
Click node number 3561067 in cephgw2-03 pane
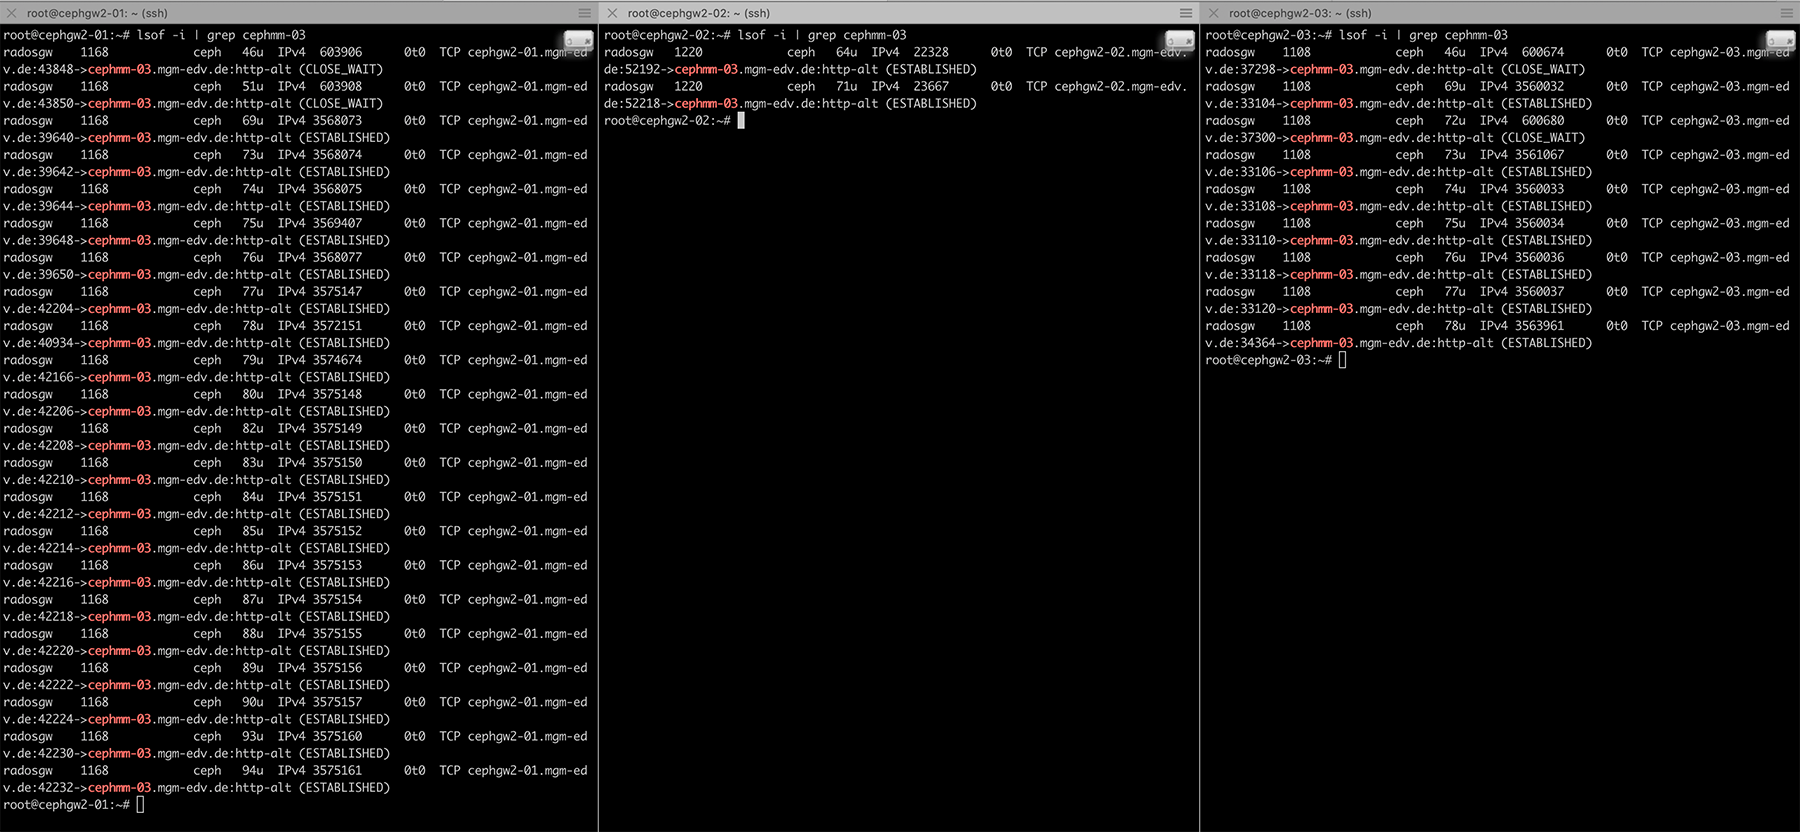[1539, 155]
